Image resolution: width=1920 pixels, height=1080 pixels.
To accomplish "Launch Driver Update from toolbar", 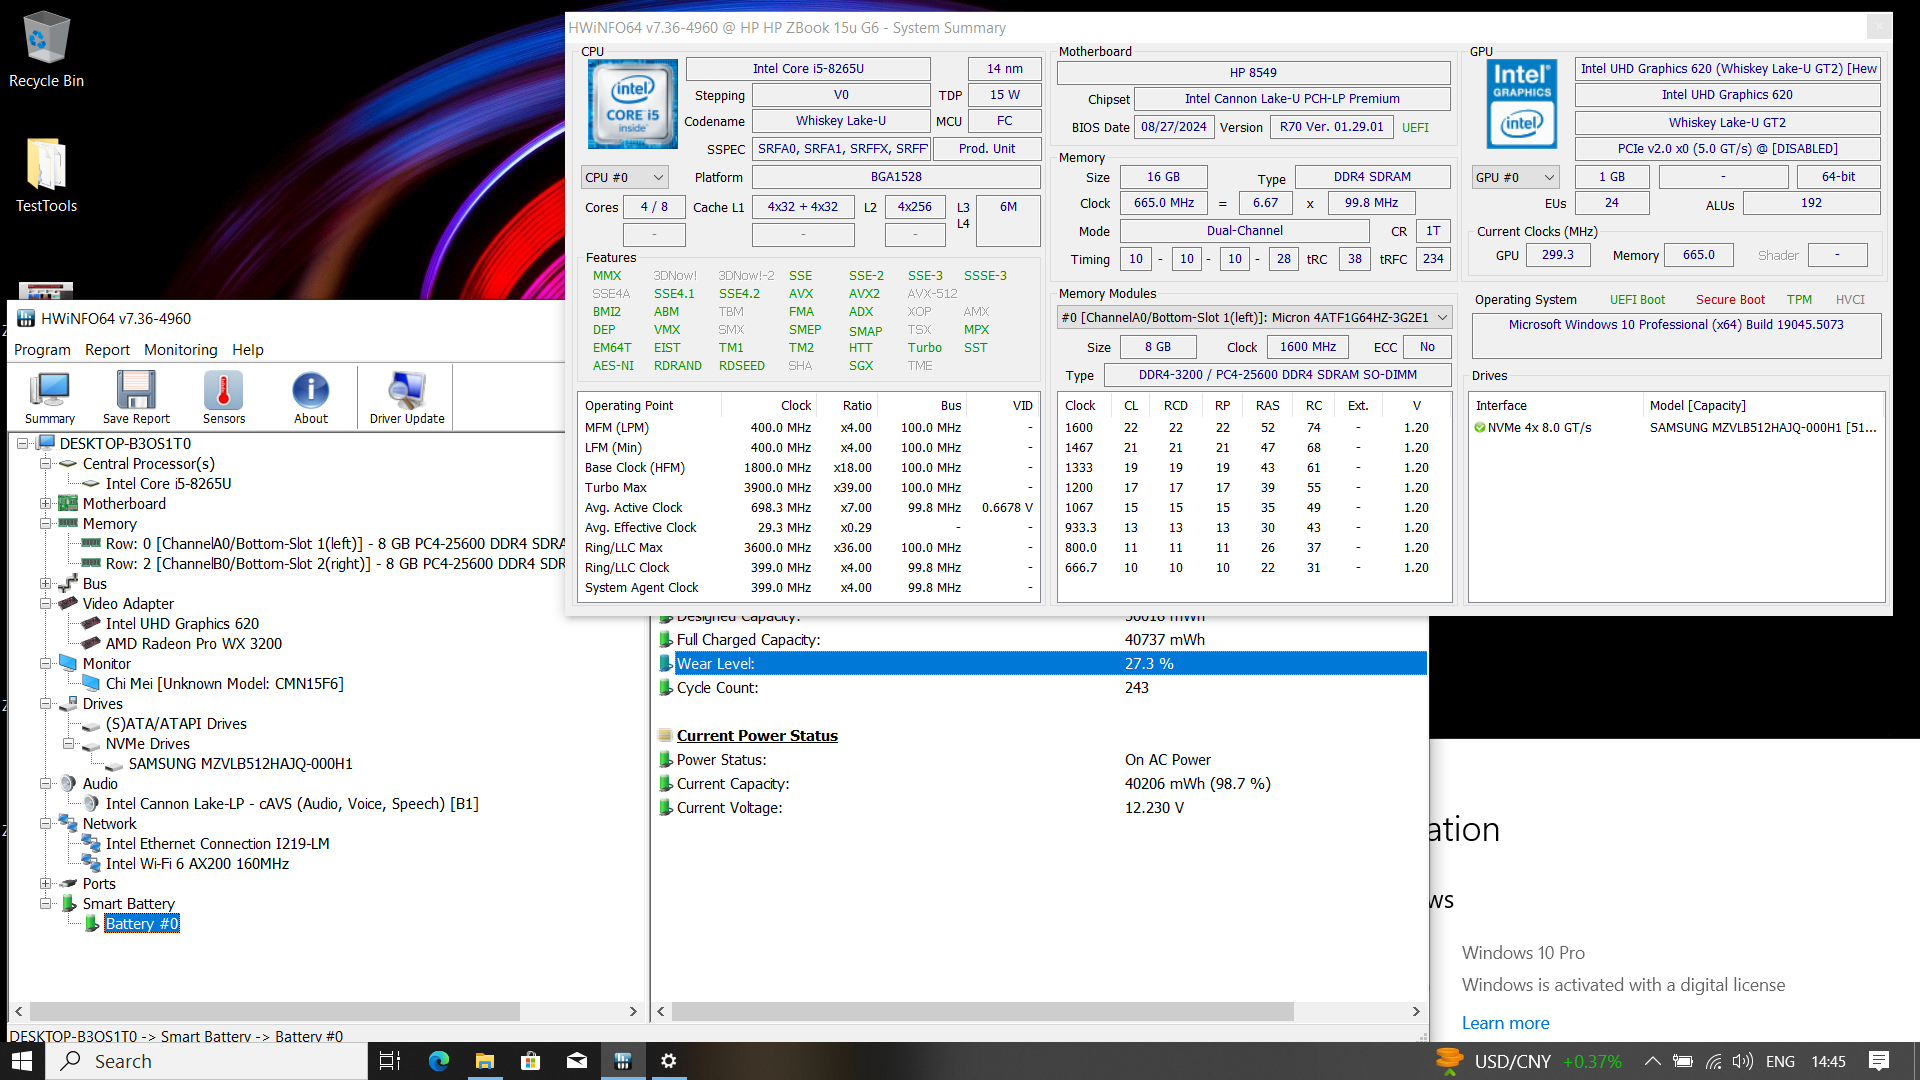I will point(407,398).
